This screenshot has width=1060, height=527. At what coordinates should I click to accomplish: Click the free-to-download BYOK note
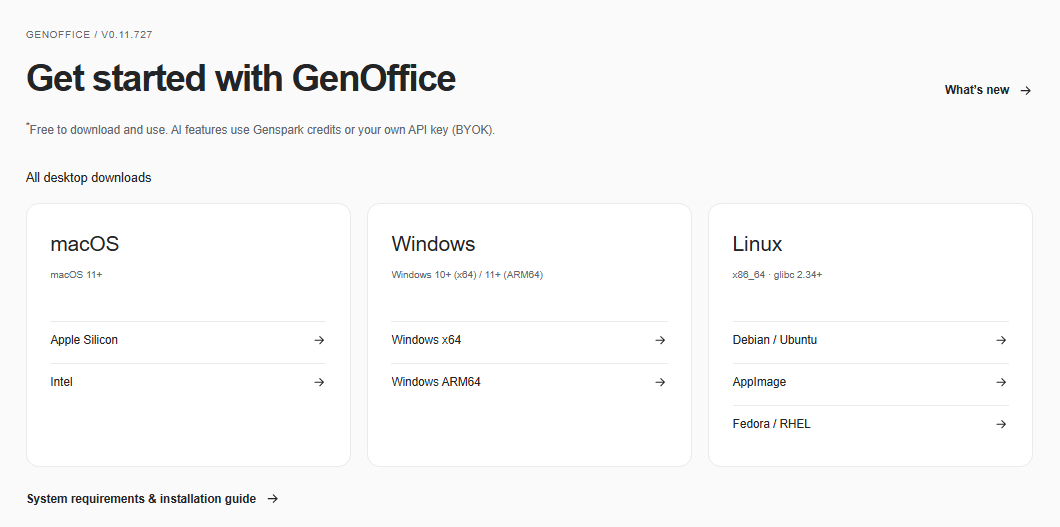pos(261,130)
